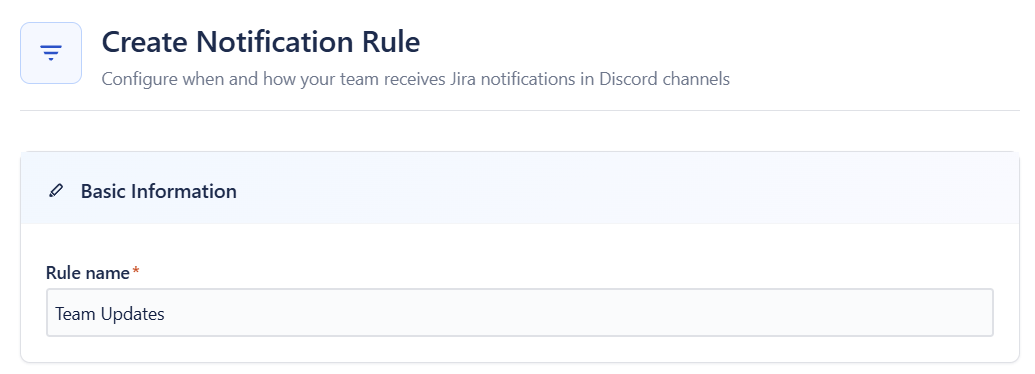
Task: Click the 'Create Notification Rule' page title
Action: [261, 42]
